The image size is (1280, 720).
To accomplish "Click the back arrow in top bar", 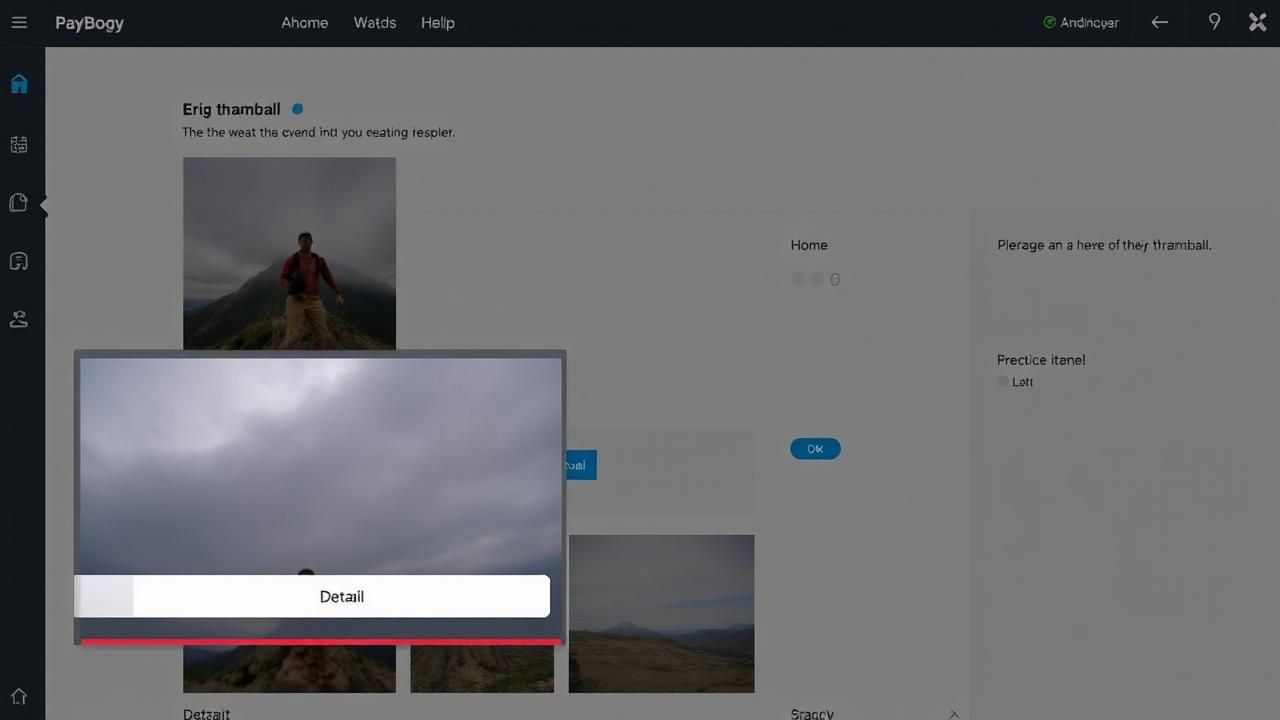I will pos(1160,22).
